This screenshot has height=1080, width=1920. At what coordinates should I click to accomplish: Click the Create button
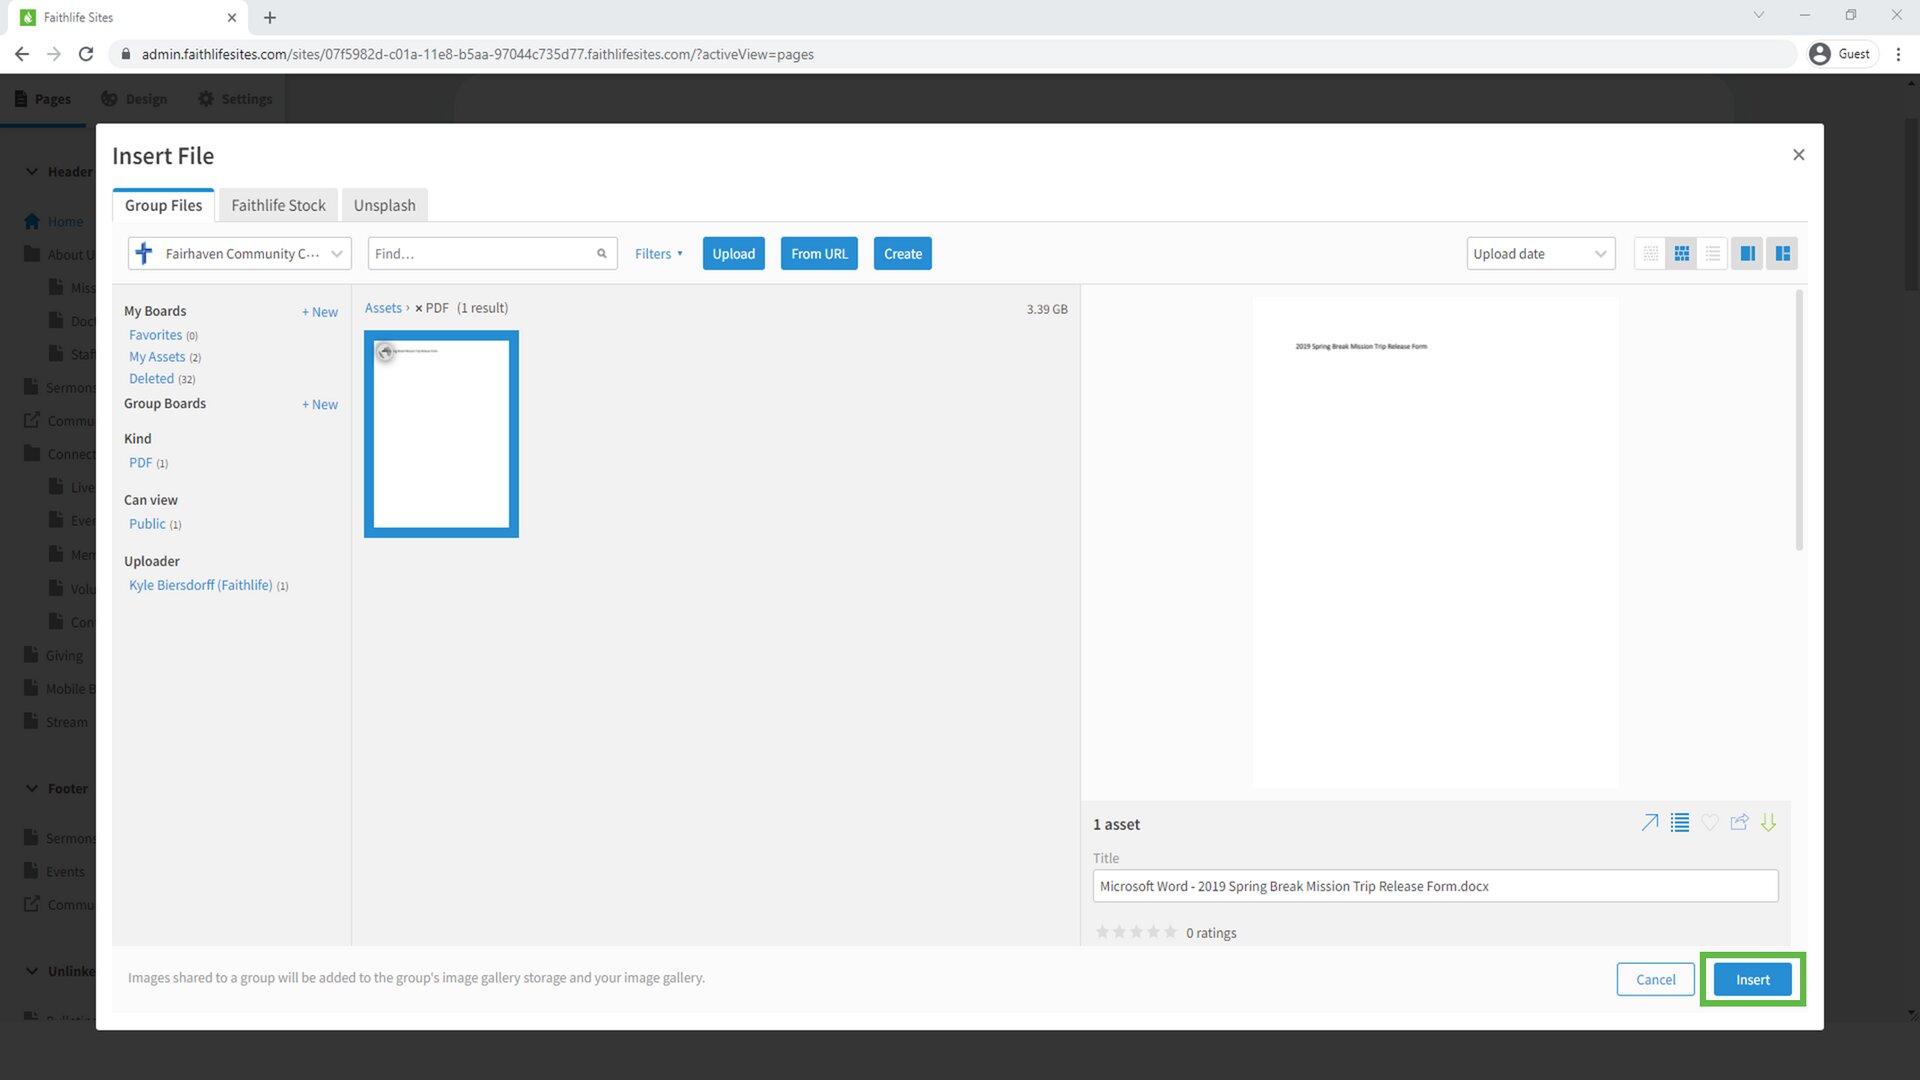coord(903,254)
